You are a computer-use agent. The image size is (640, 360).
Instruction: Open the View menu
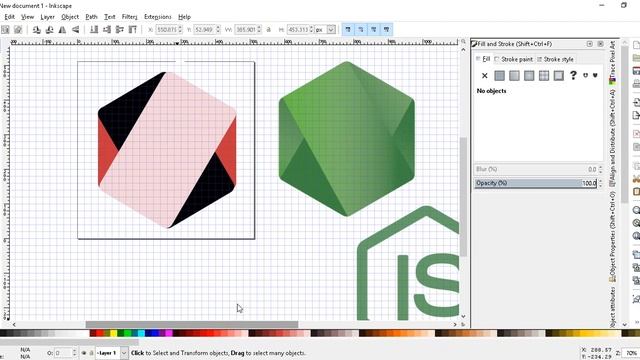click(x=27, y=17)
